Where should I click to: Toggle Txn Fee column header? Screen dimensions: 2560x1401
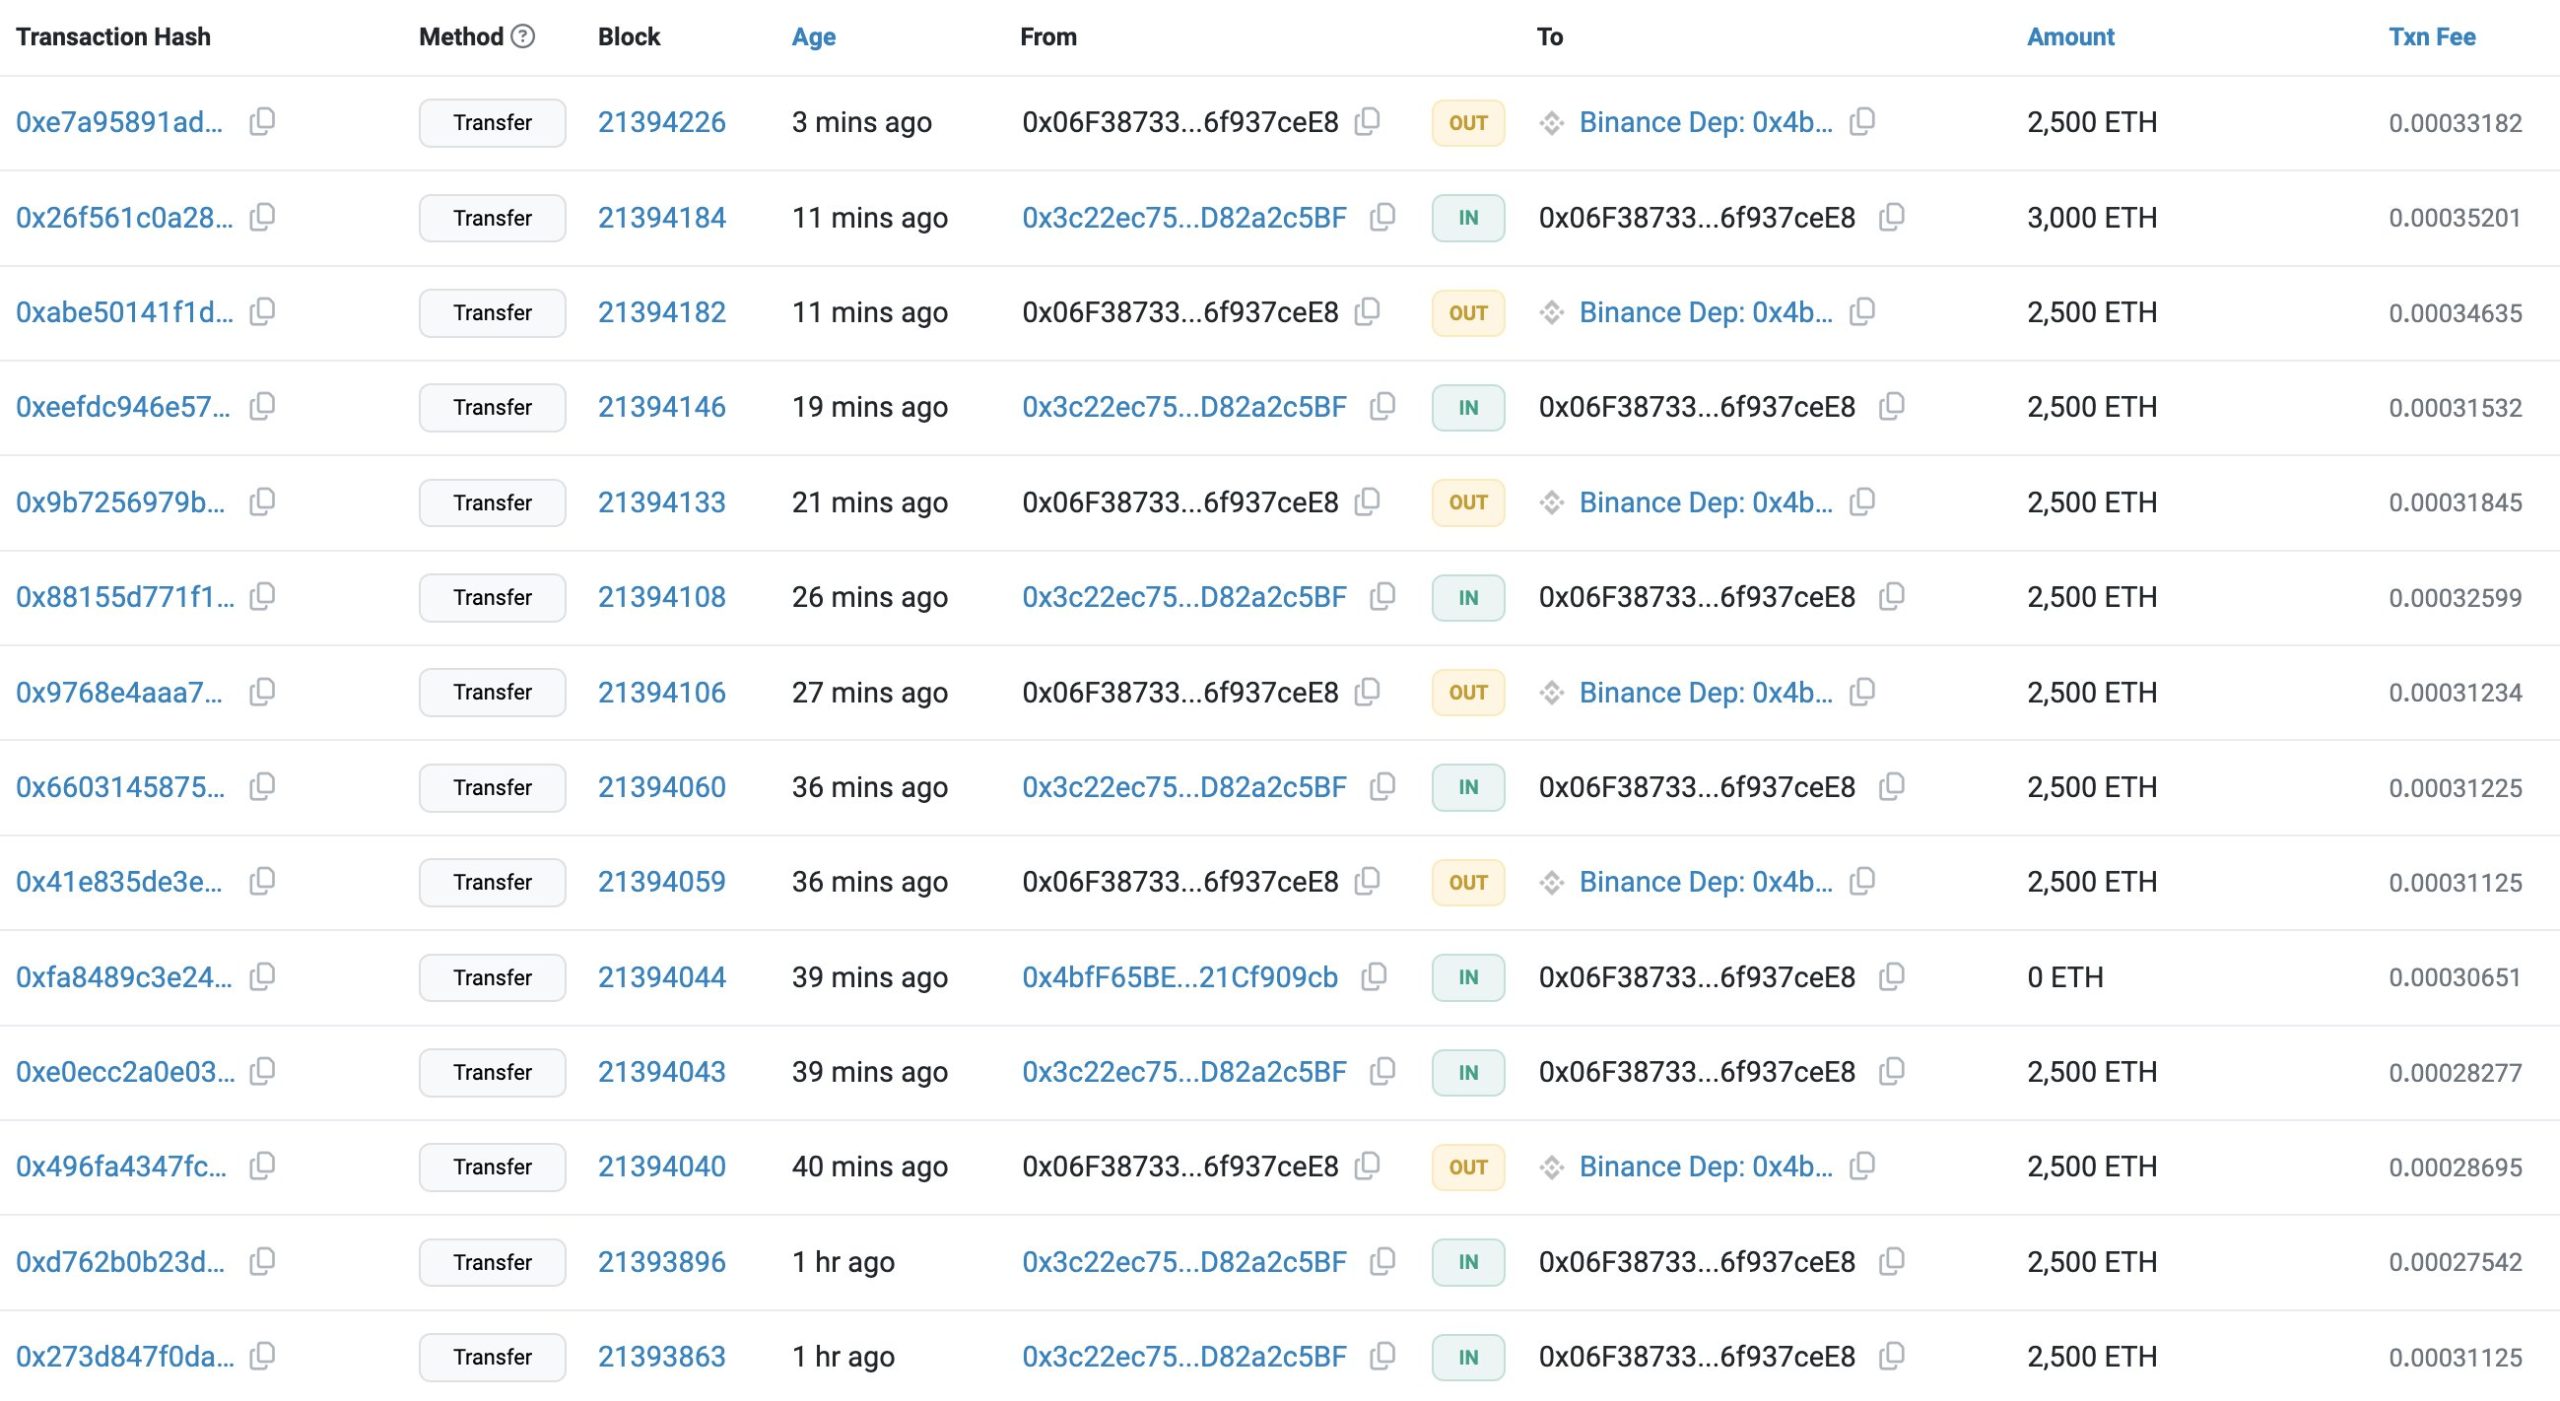point(2431,37)
